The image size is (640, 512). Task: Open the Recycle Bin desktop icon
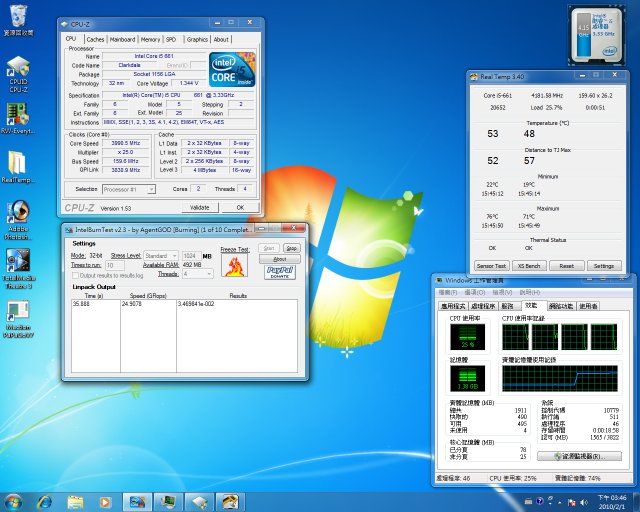[x=18, y=20]
